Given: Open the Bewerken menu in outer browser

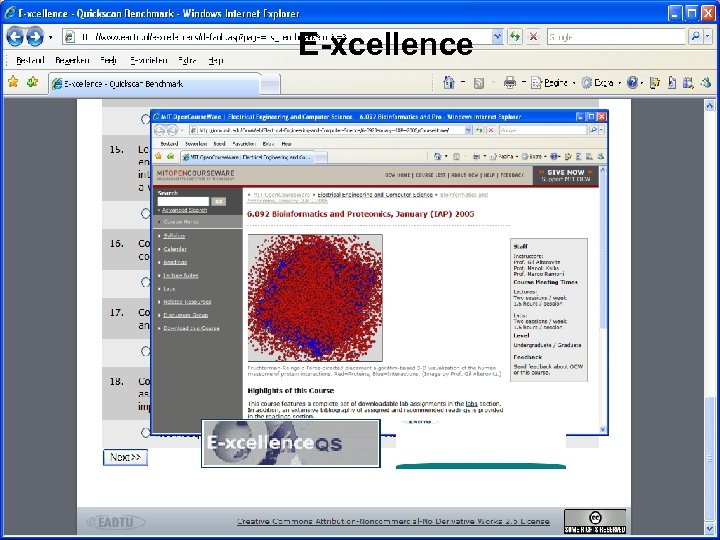Looking at the screenshot, I should [72, 60].
